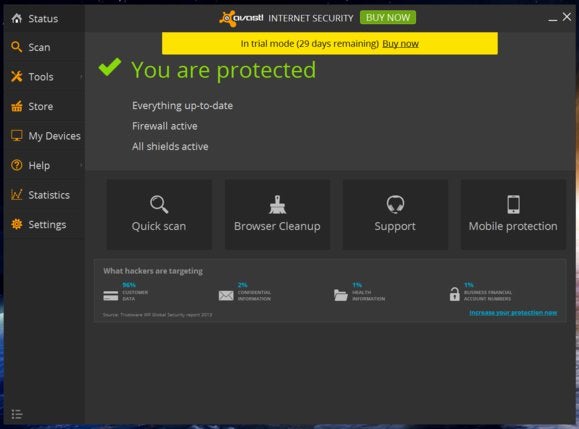The height and width of the screenshot is (429, 579).
Task: Open the Support tile
Action: click(395, 214)
